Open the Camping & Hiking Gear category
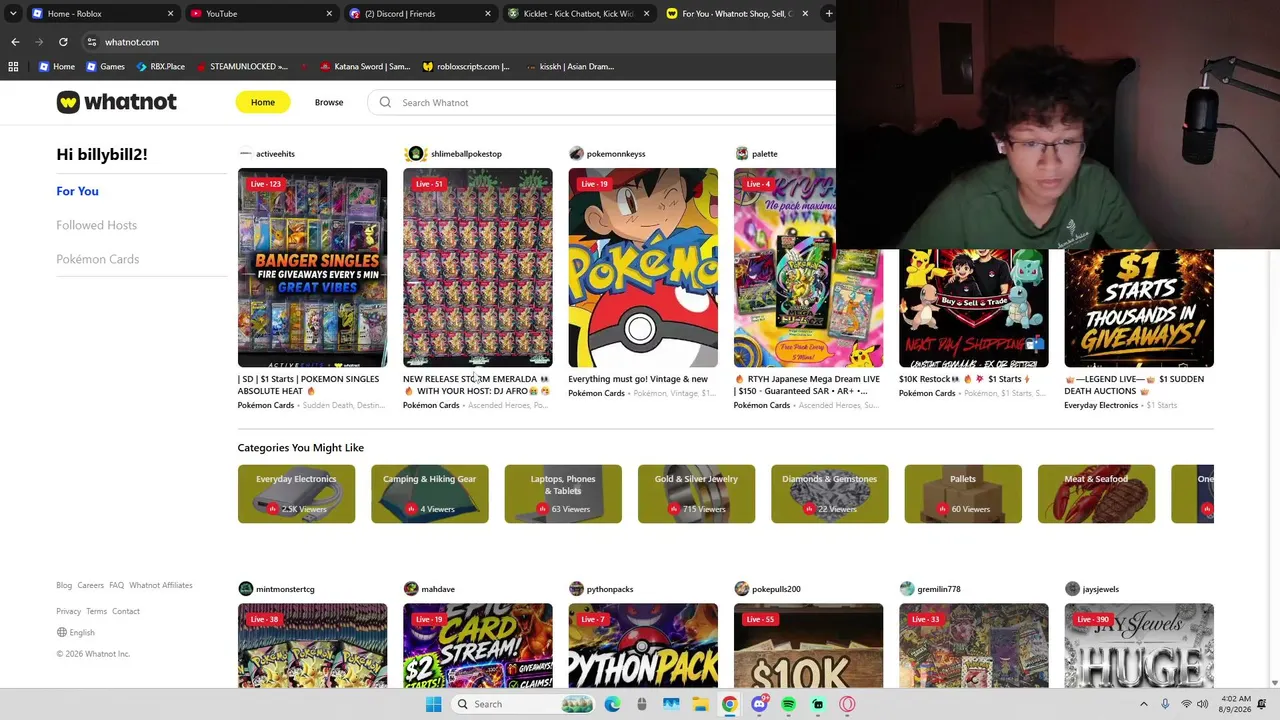The image size is (1280, 720). 430,494
